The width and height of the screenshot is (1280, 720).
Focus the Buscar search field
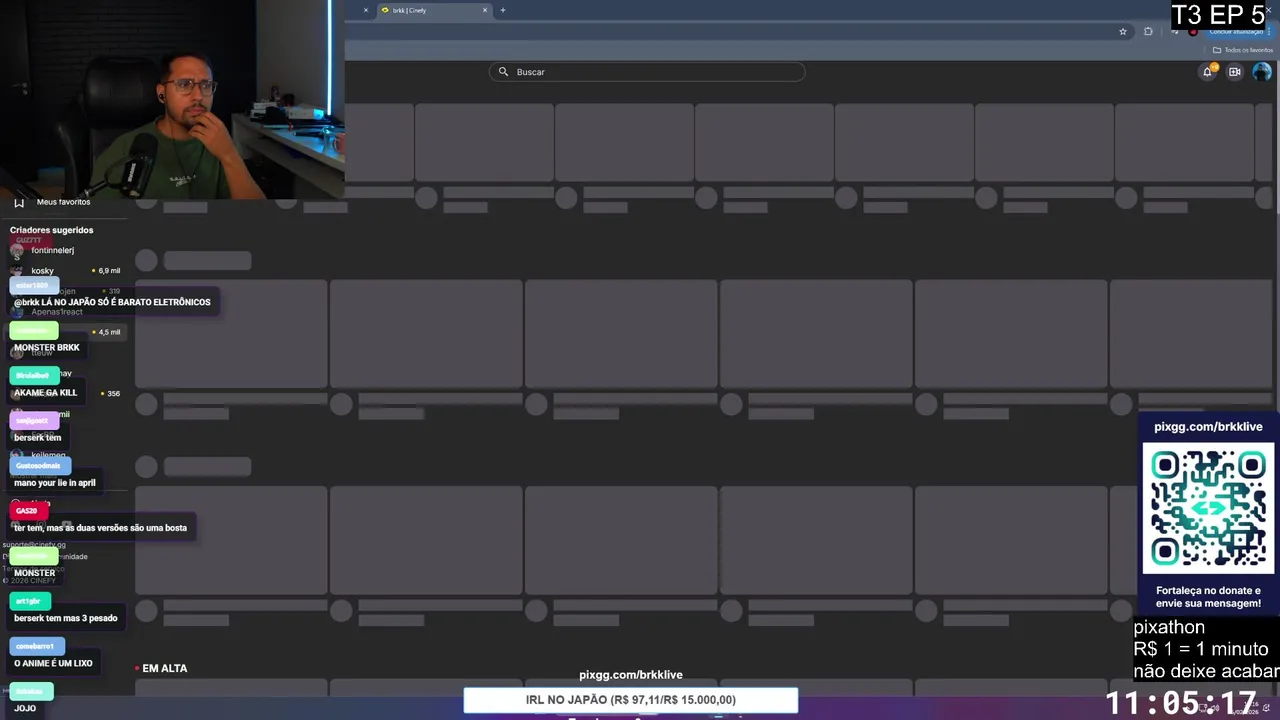(x=647, y=72)
